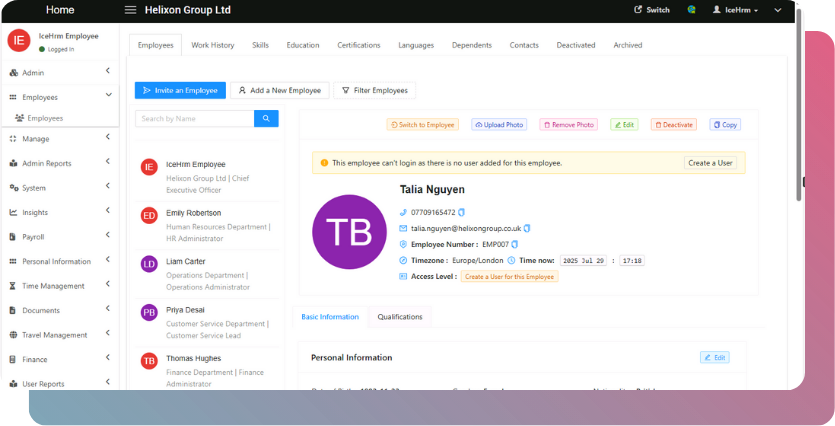The height and width of the screenshot is (426, 835).
Task: Click Edit in Personal Information section
Action: 715,357
